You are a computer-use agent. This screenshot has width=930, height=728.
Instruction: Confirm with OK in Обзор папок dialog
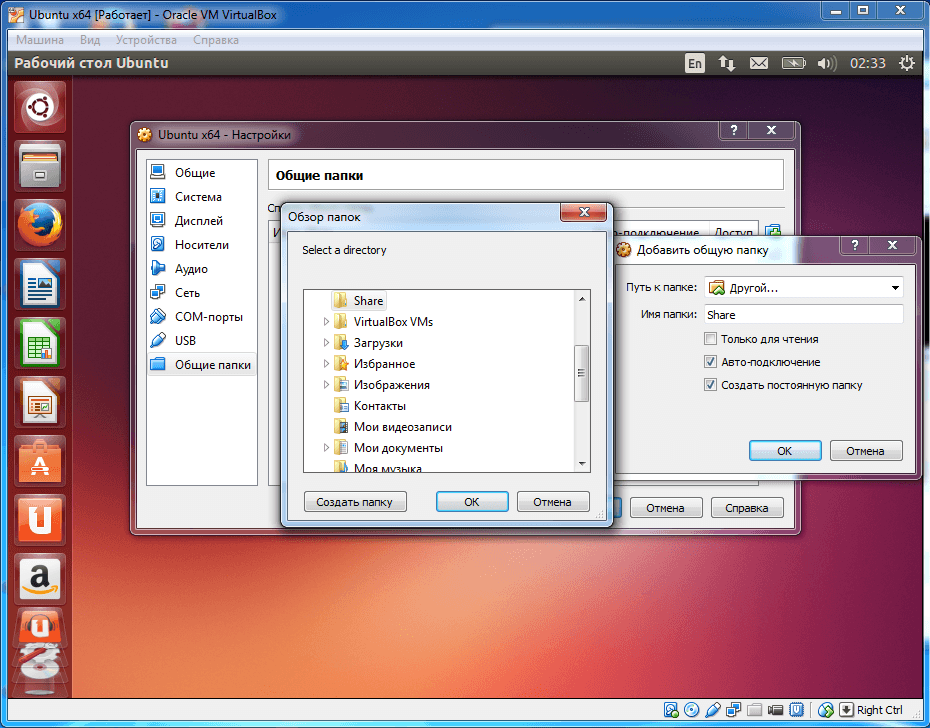pos(472,502)
